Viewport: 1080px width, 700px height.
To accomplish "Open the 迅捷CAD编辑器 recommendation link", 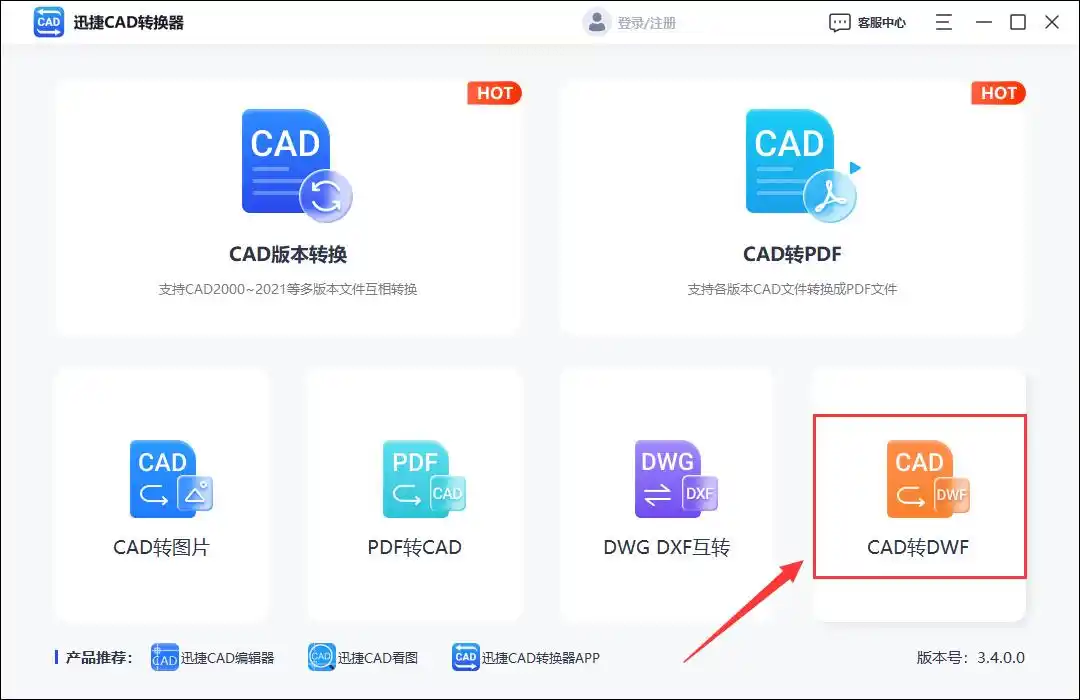I will 227,658.
